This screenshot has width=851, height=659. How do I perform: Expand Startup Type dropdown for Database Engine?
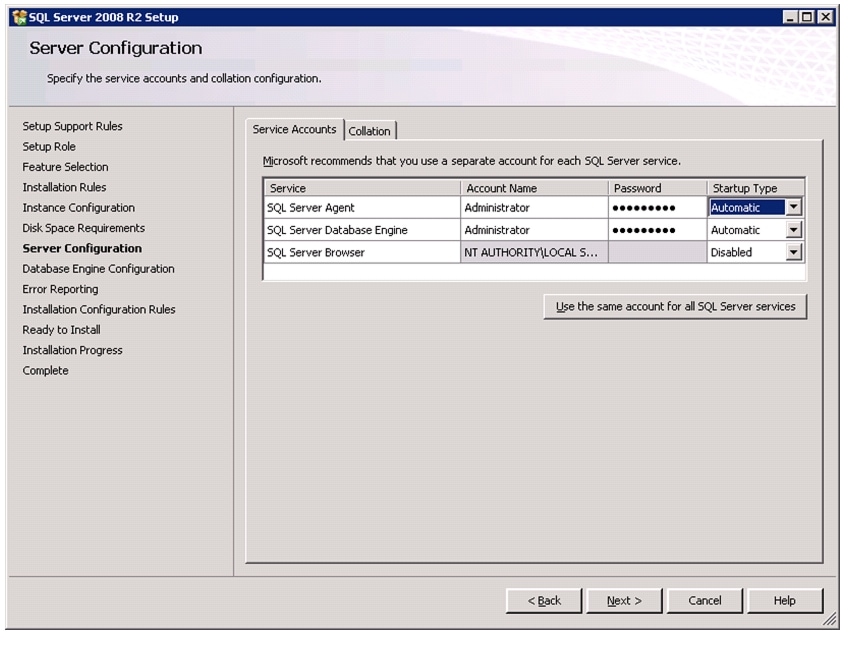click(794, 230)
